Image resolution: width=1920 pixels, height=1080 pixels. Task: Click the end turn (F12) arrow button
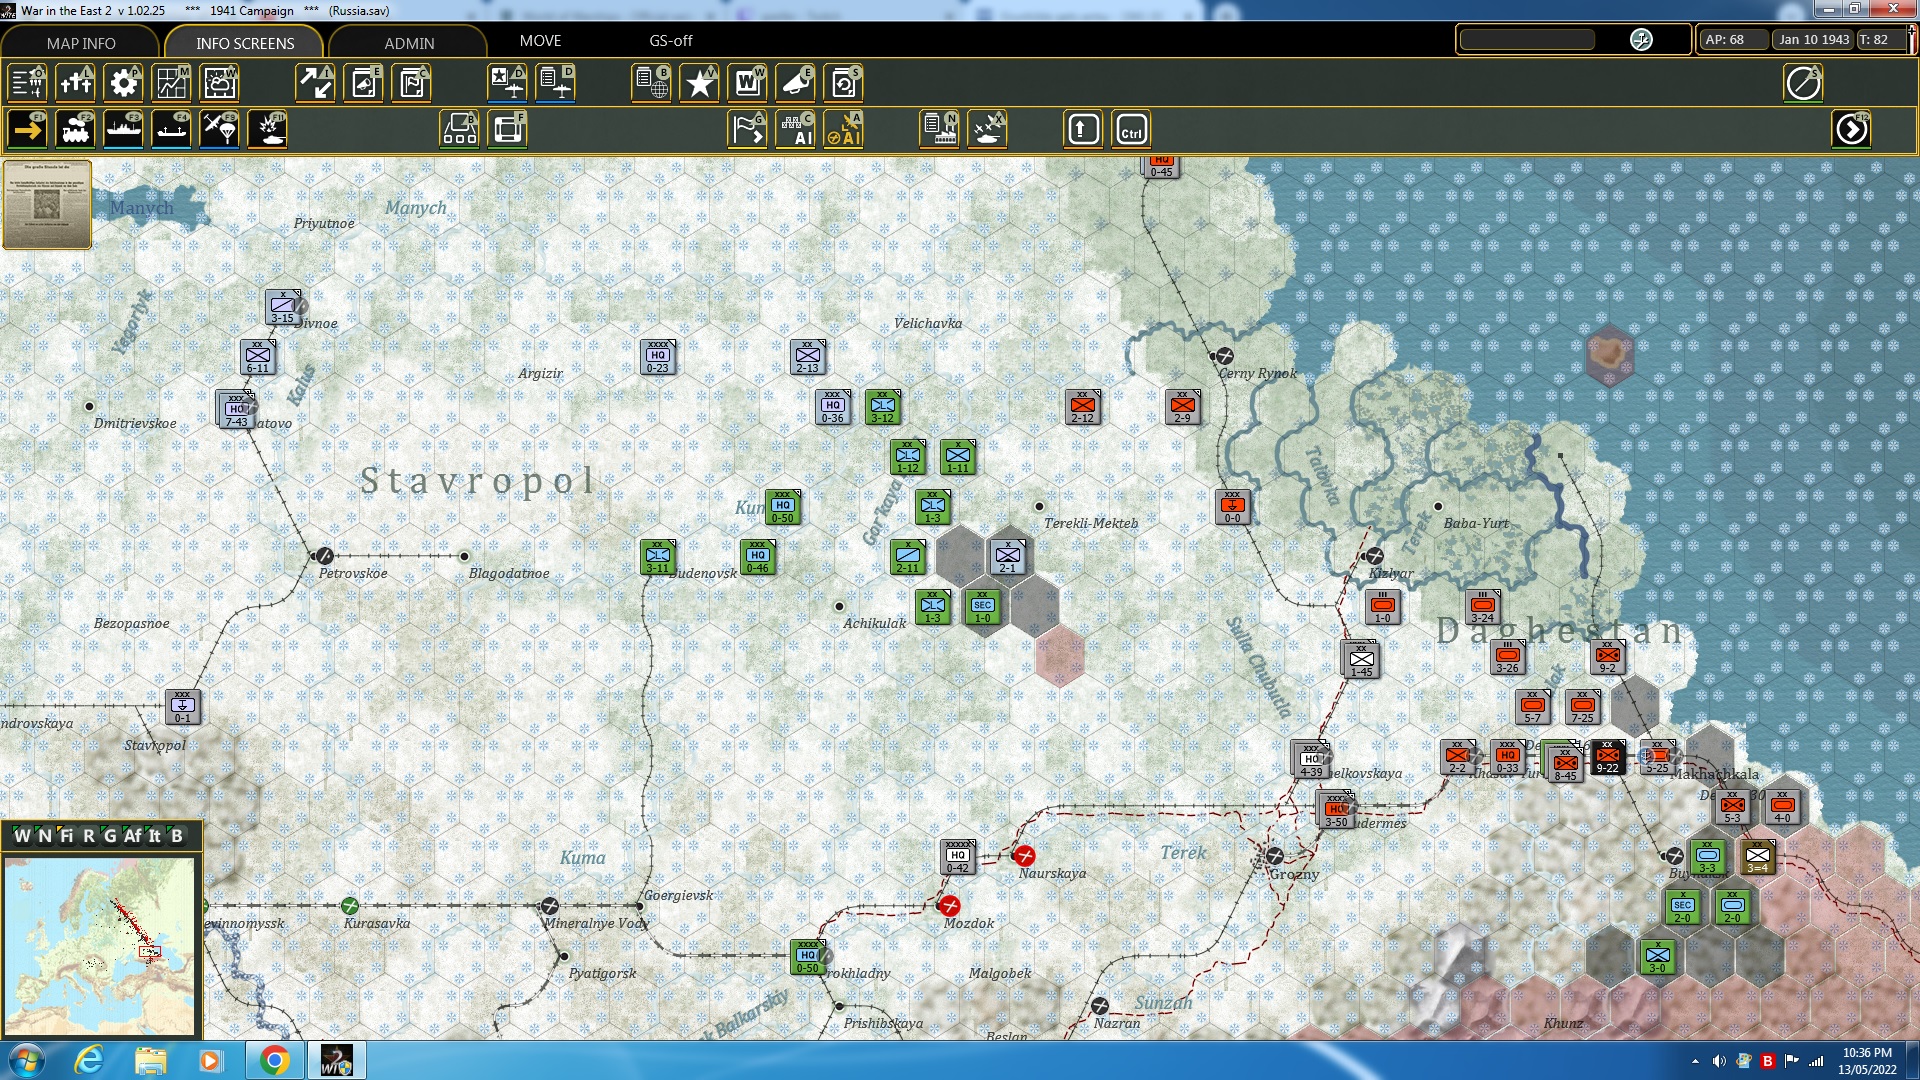coord(1851,129)
